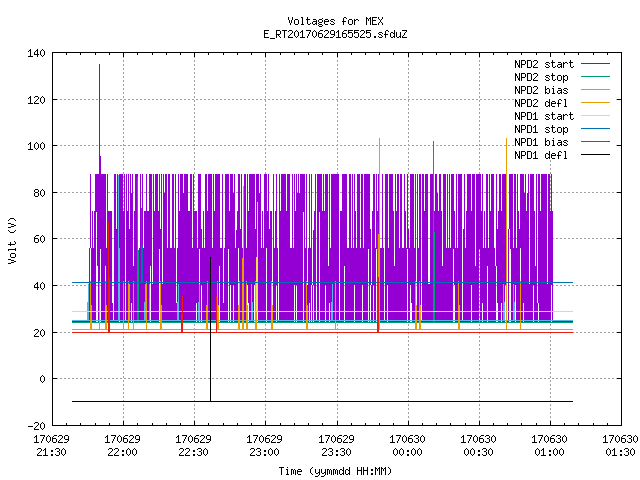Image resolution: width=640 pixels, height=480 pixels.
Task: Click the 170629 22:00 time tick label
Action: click(122, 446)
